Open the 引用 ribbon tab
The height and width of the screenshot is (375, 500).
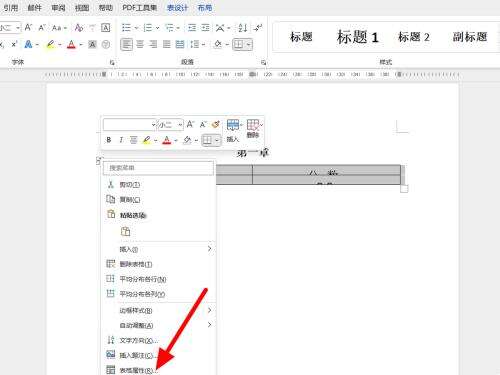[11, 7]
